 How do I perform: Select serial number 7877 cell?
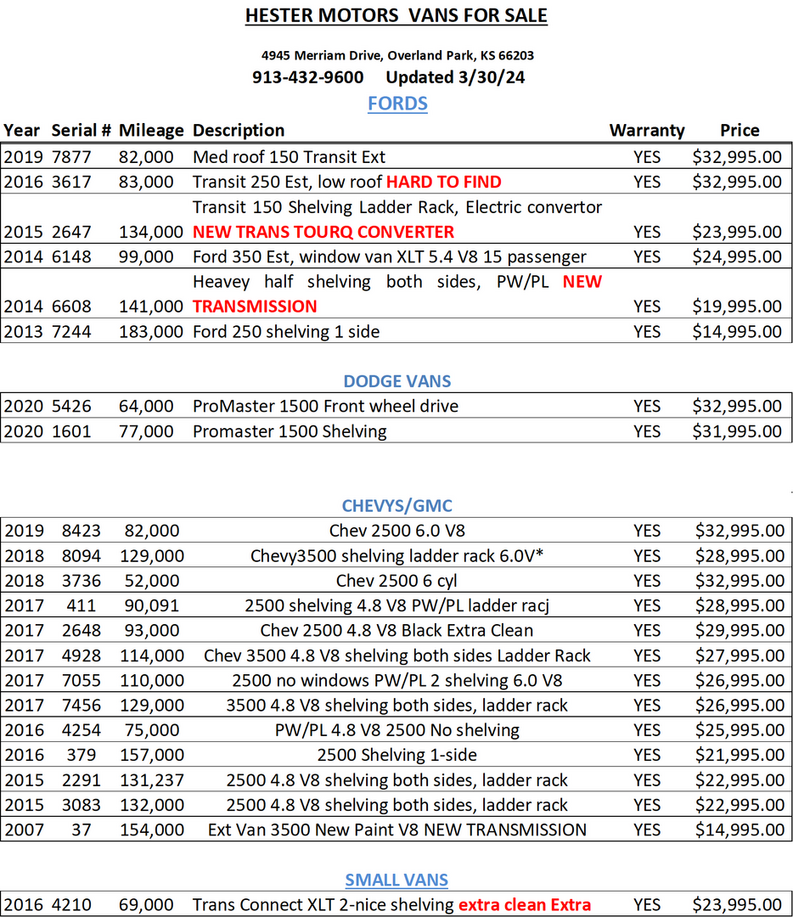click(71, 157)
